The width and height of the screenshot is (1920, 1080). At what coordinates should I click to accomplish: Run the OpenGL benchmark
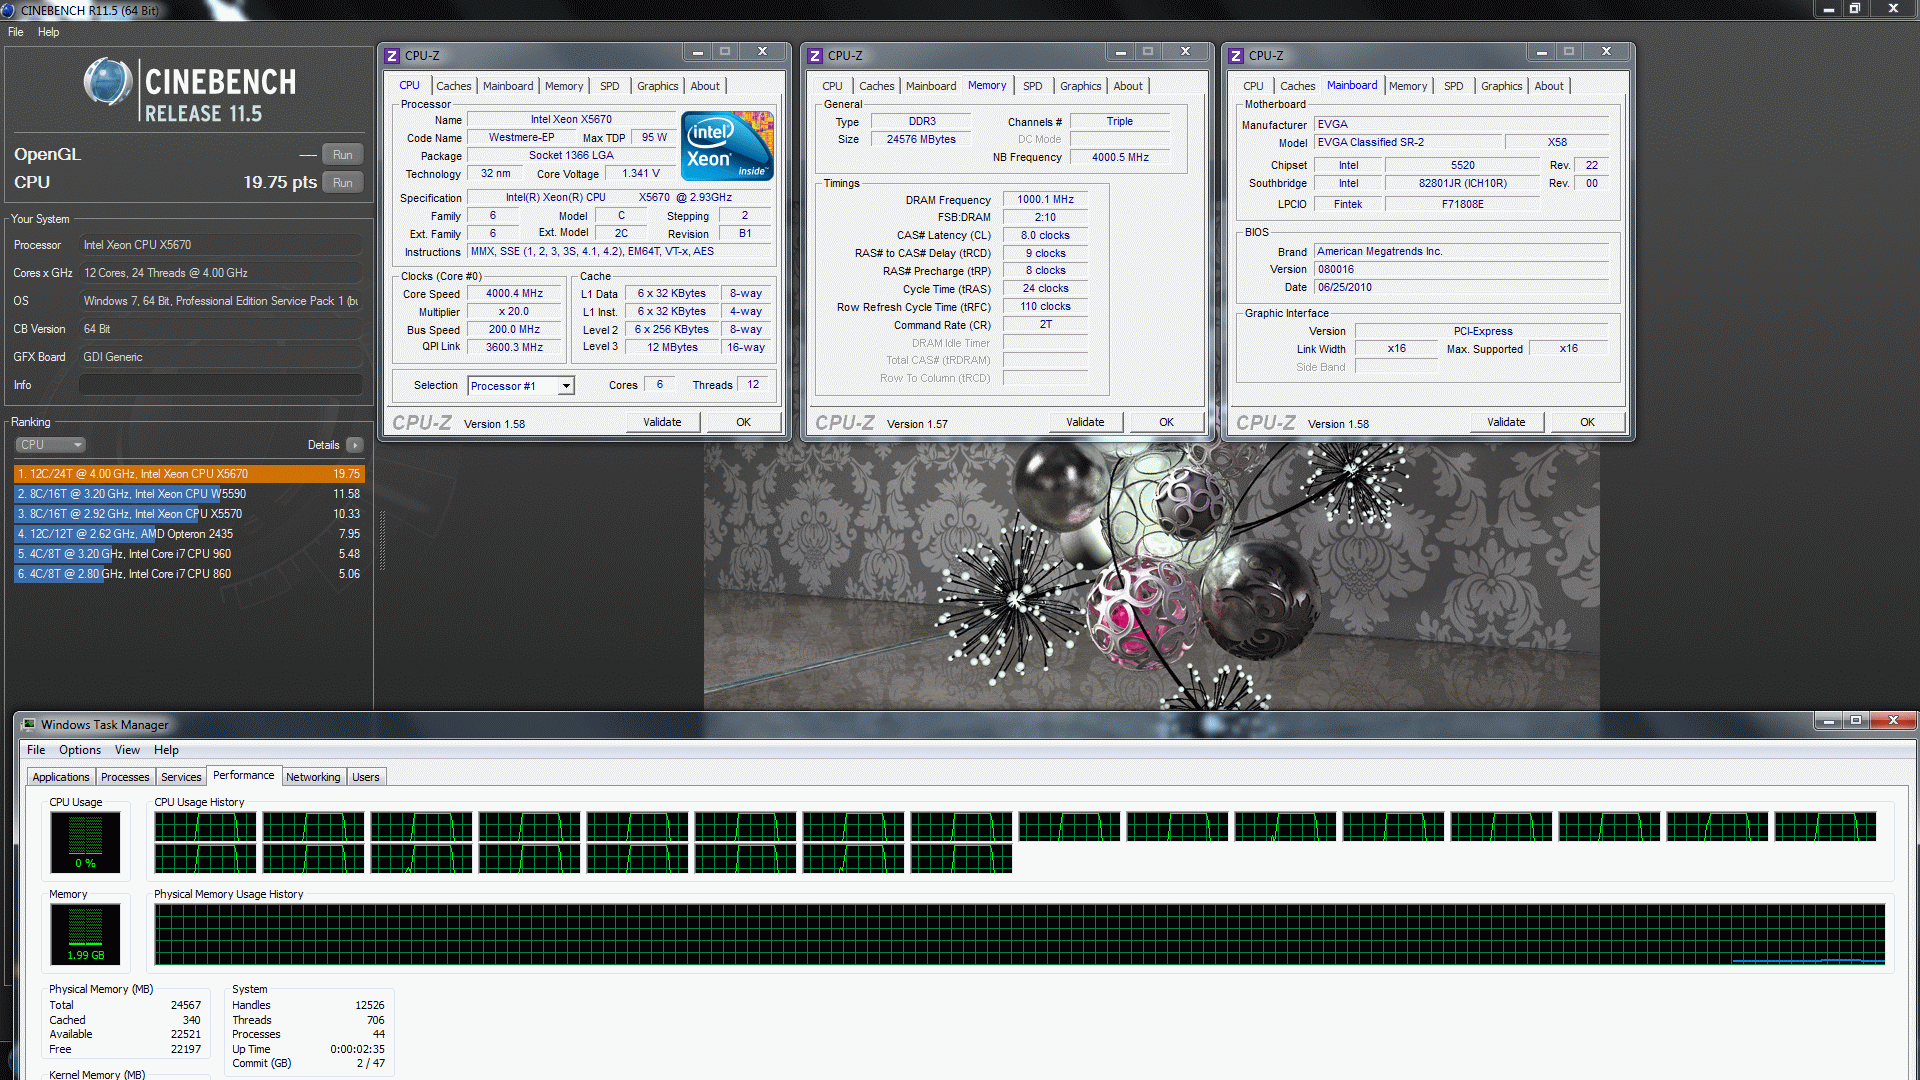pyautogui.click(x=342, y=154)
